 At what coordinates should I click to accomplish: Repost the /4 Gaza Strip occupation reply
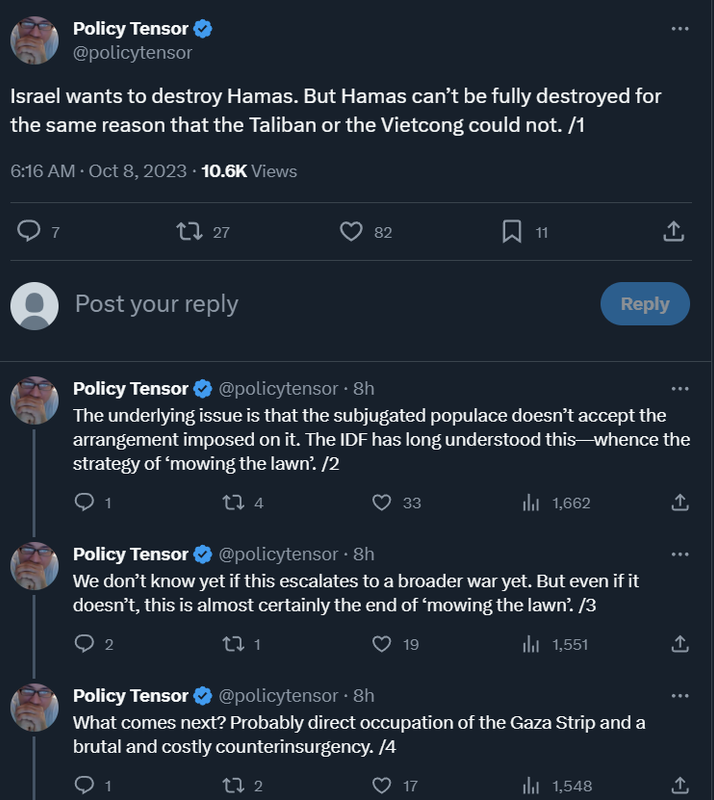pyautogui.click(x=232, y=786)
